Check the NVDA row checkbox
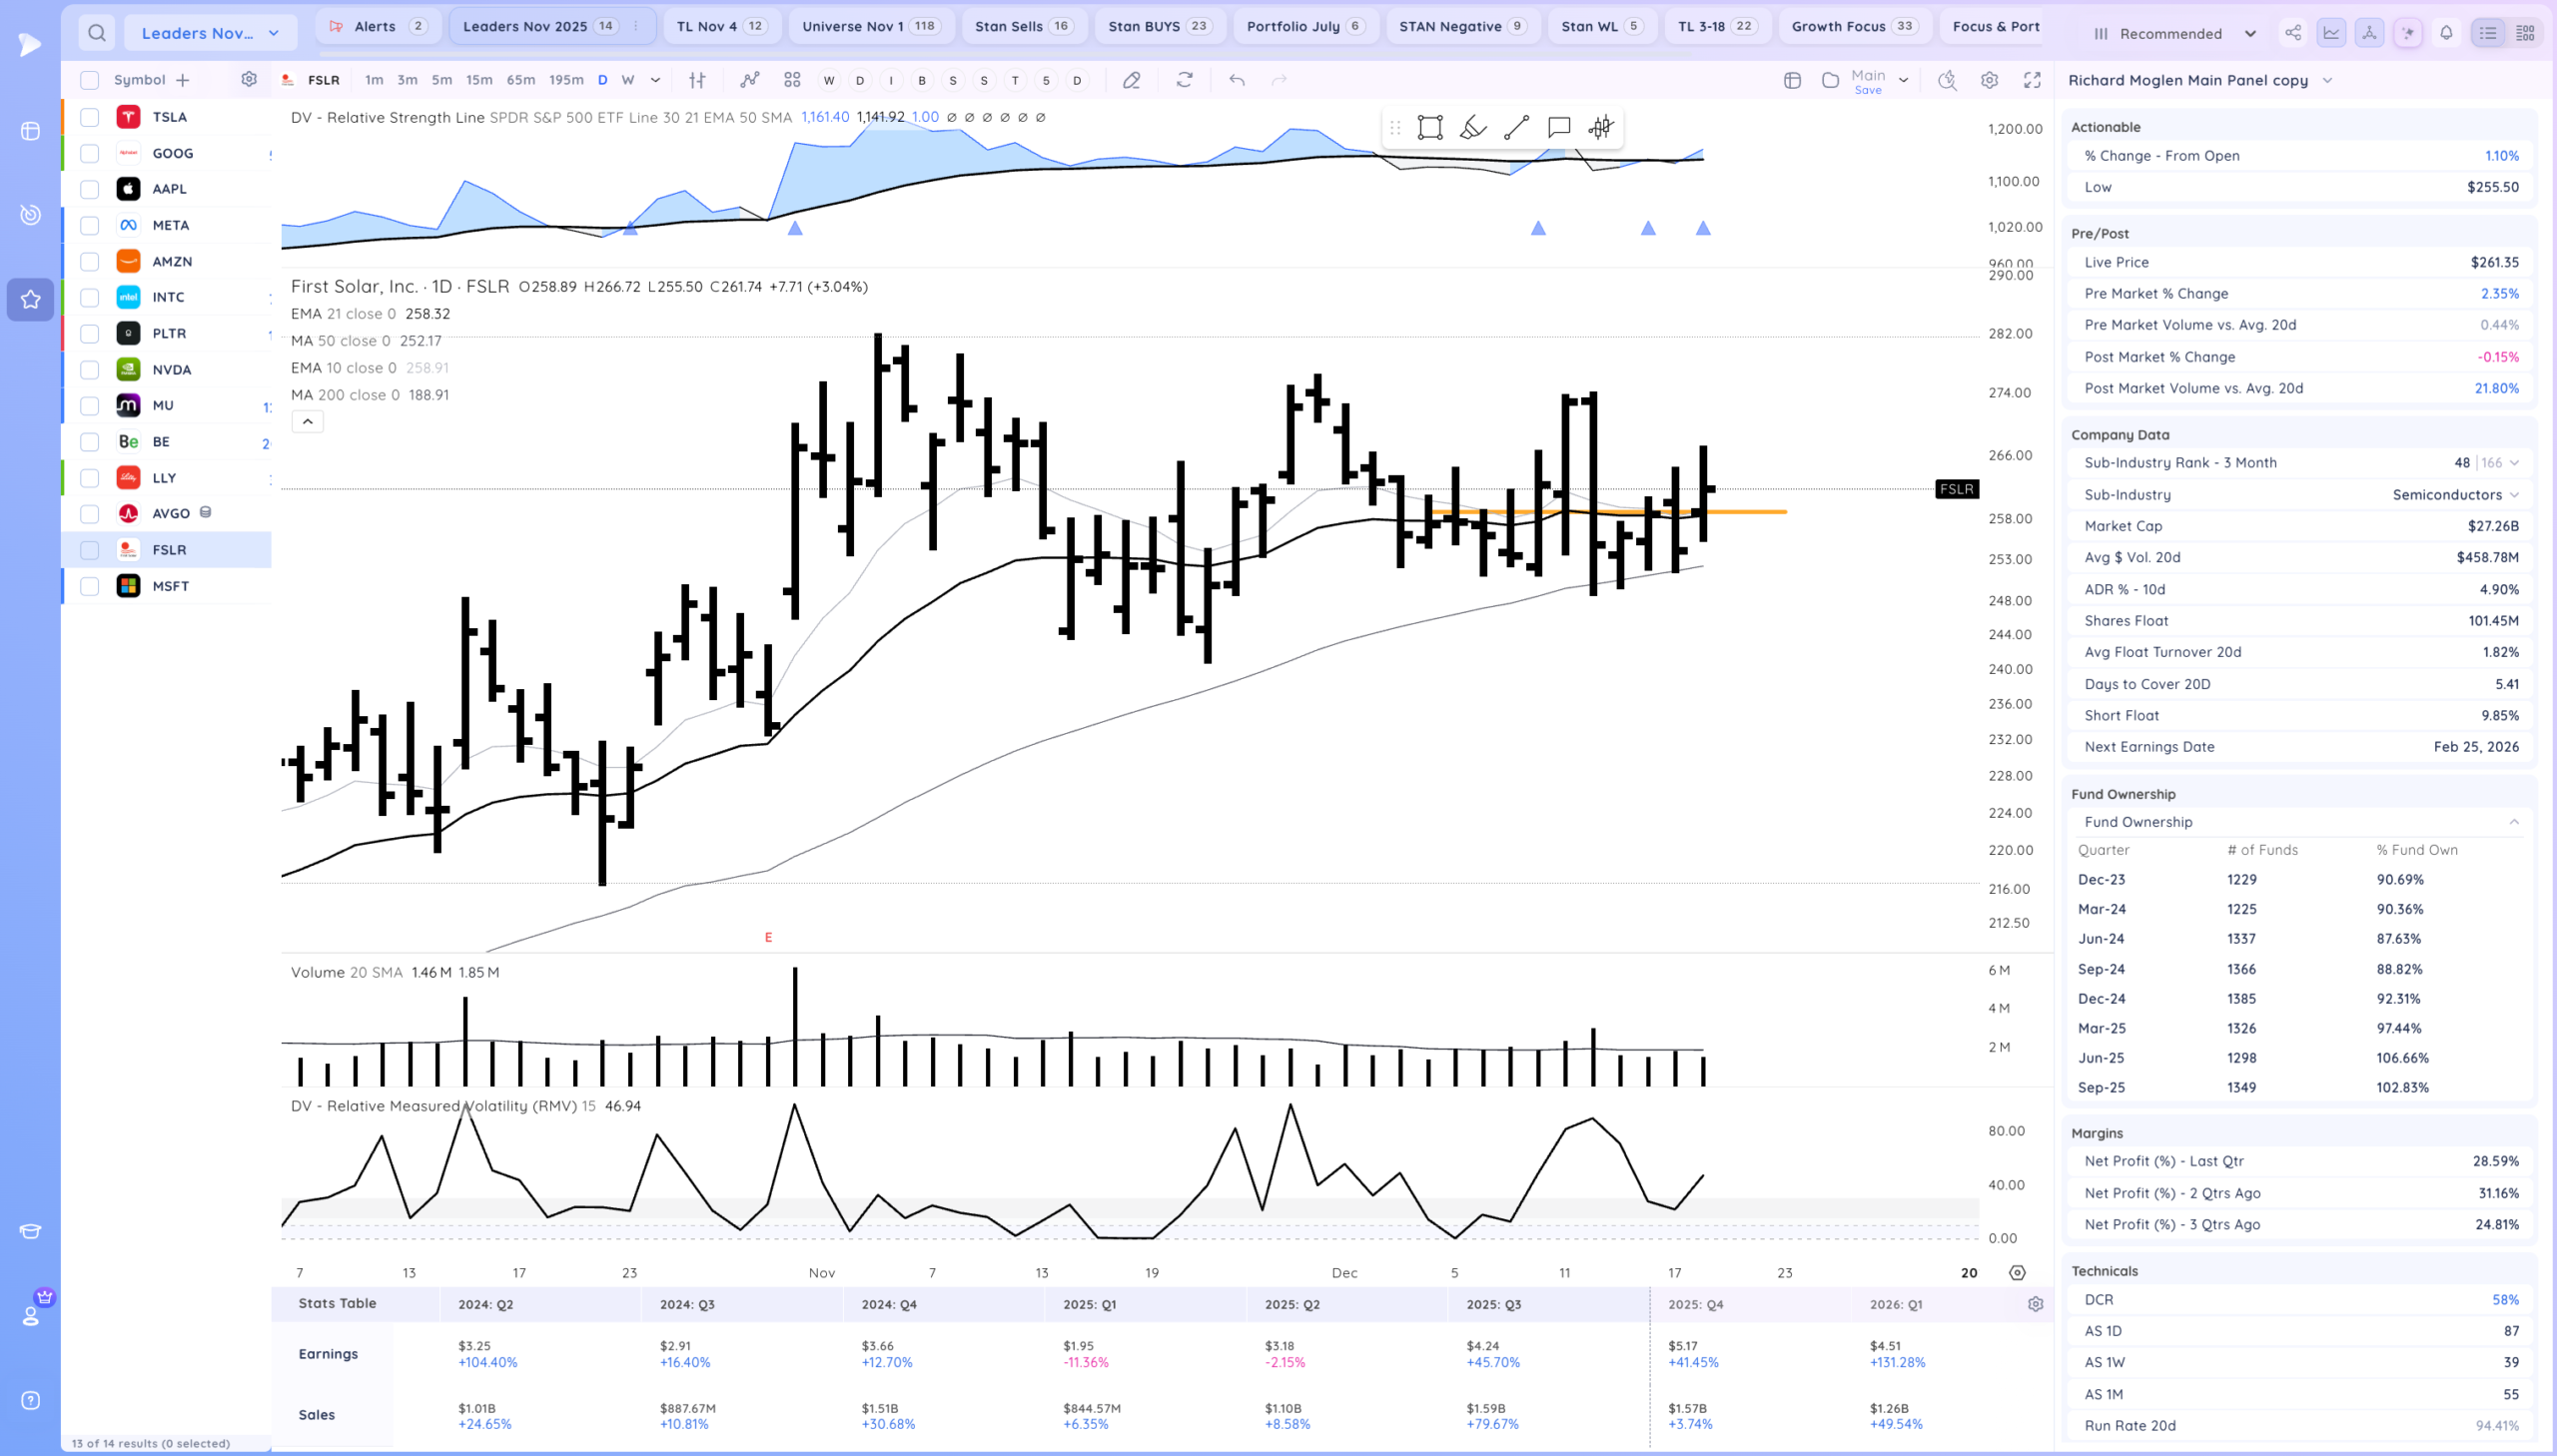Screen dimensions: 2557x1456 [x=90, y=370]
